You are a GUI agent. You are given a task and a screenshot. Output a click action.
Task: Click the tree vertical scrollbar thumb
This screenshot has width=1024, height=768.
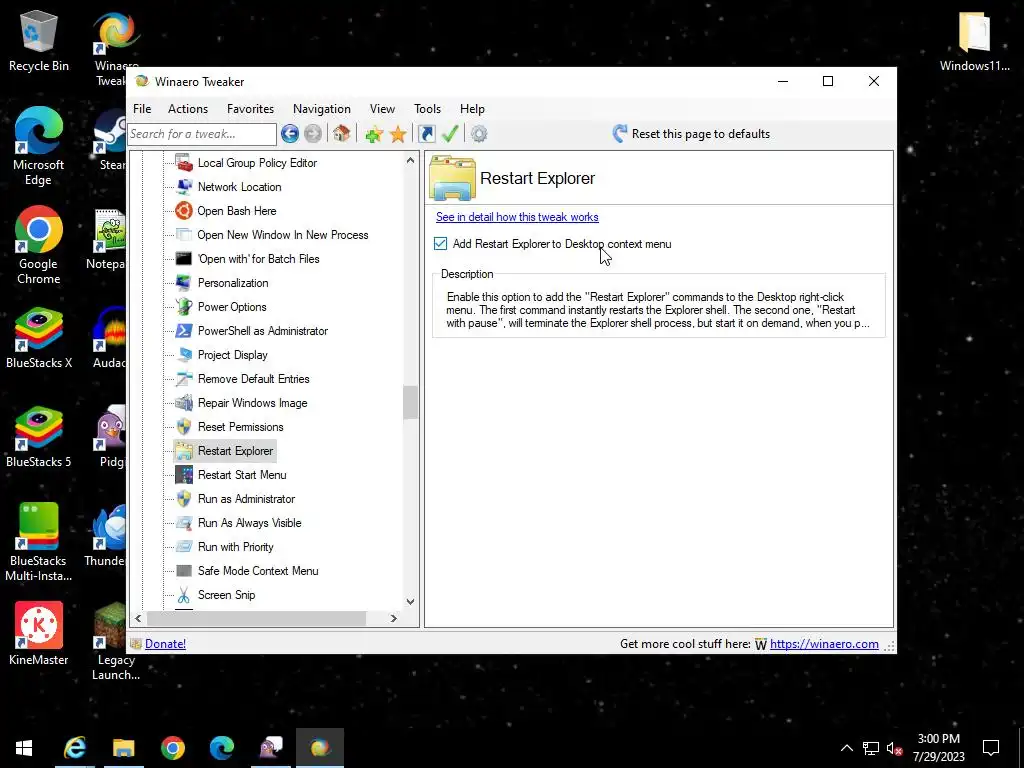point(410,402)
